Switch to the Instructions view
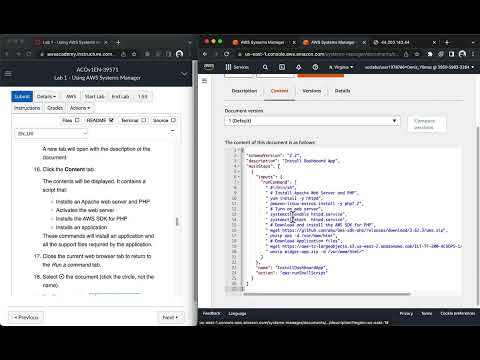480x360 pixels. (27, 108)
